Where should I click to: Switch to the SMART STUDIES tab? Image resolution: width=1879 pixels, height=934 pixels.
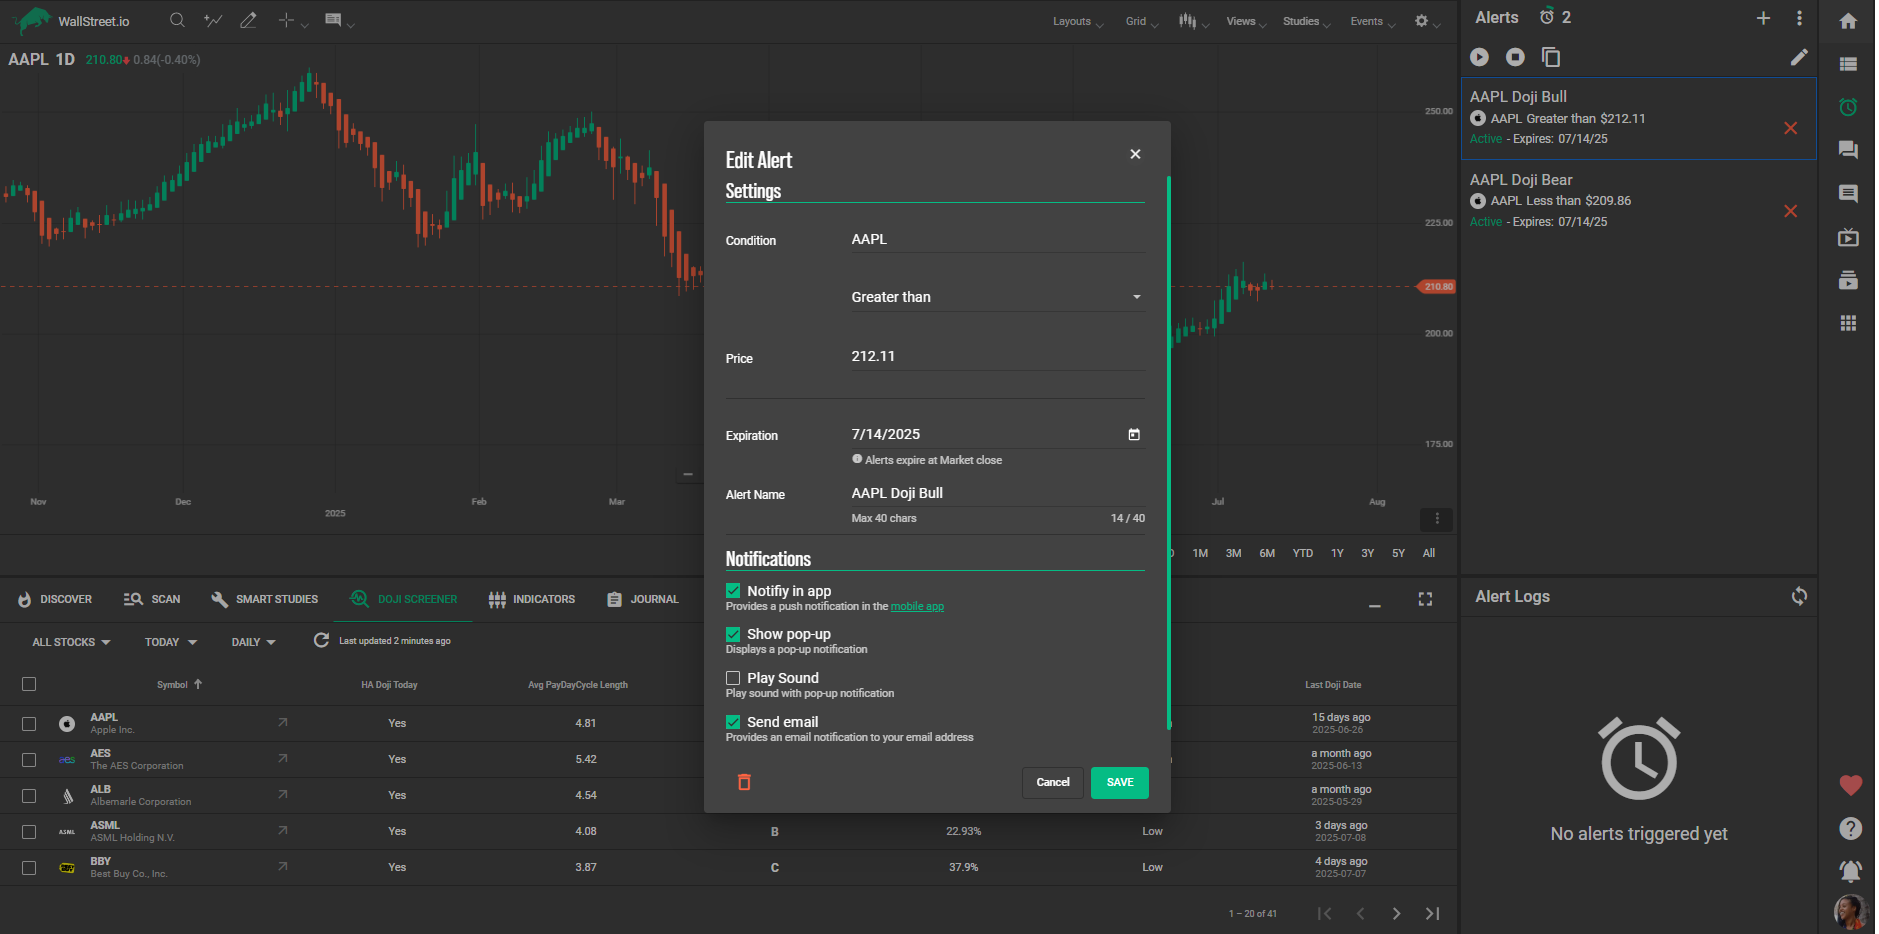tap(264, 599)
